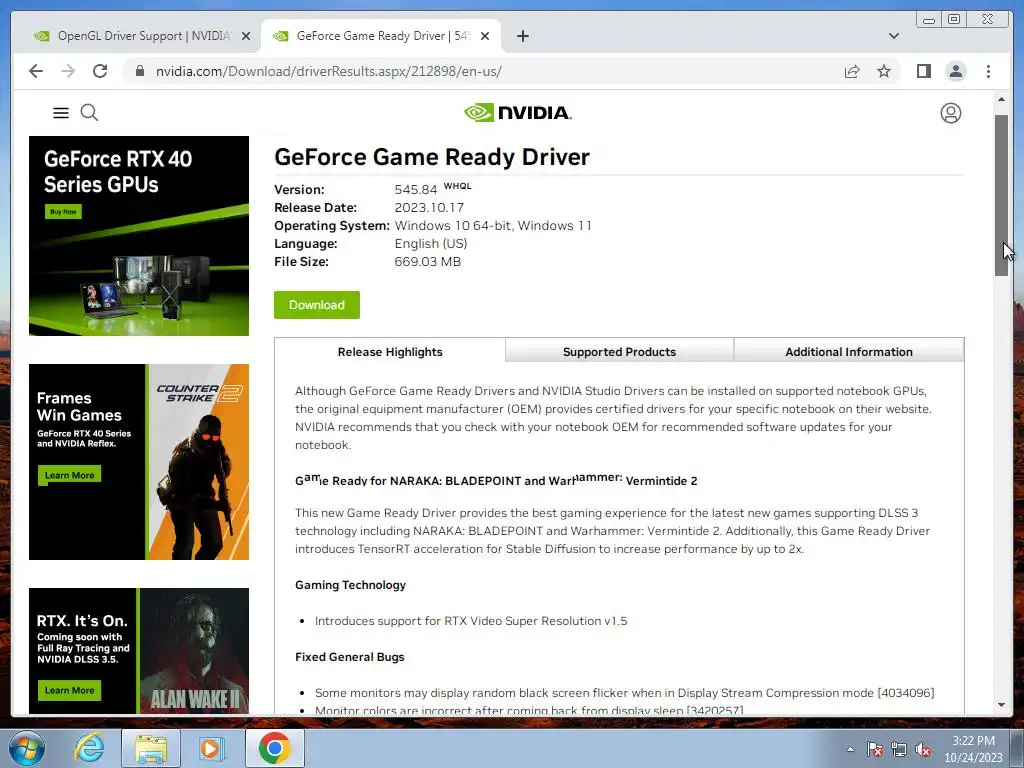This screenshot has height=768, width=1024.
Task: Open Windows Explorer from taskbar
Action: pyautogui.click(x=150, y=748)
